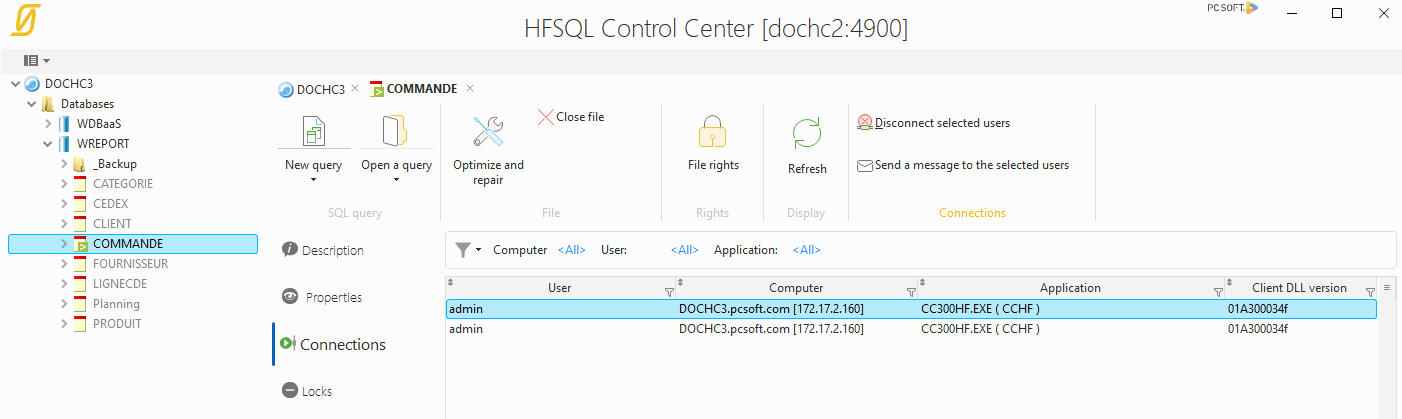Screen dimensions: 1402x419
Task: Click the Databases folder icon
Action: (x=47, y=104)
